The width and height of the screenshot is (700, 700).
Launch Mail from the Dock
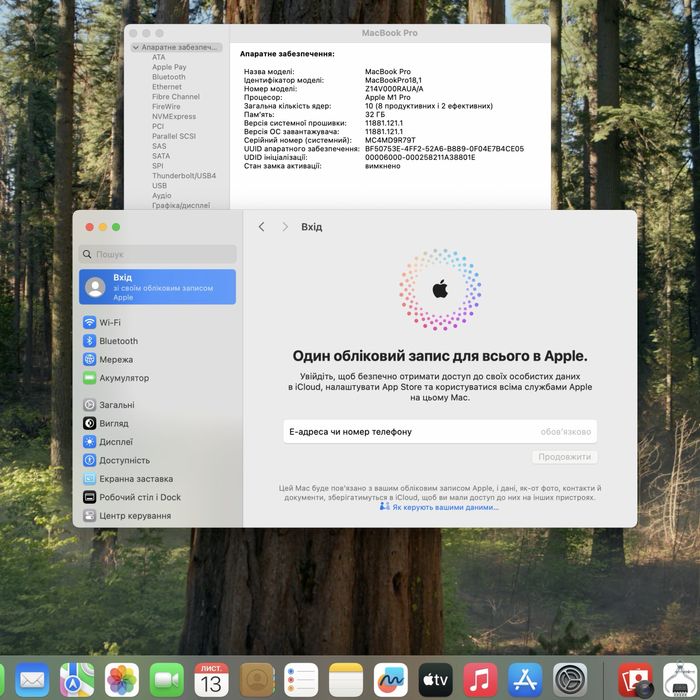(x=32, y=680)
